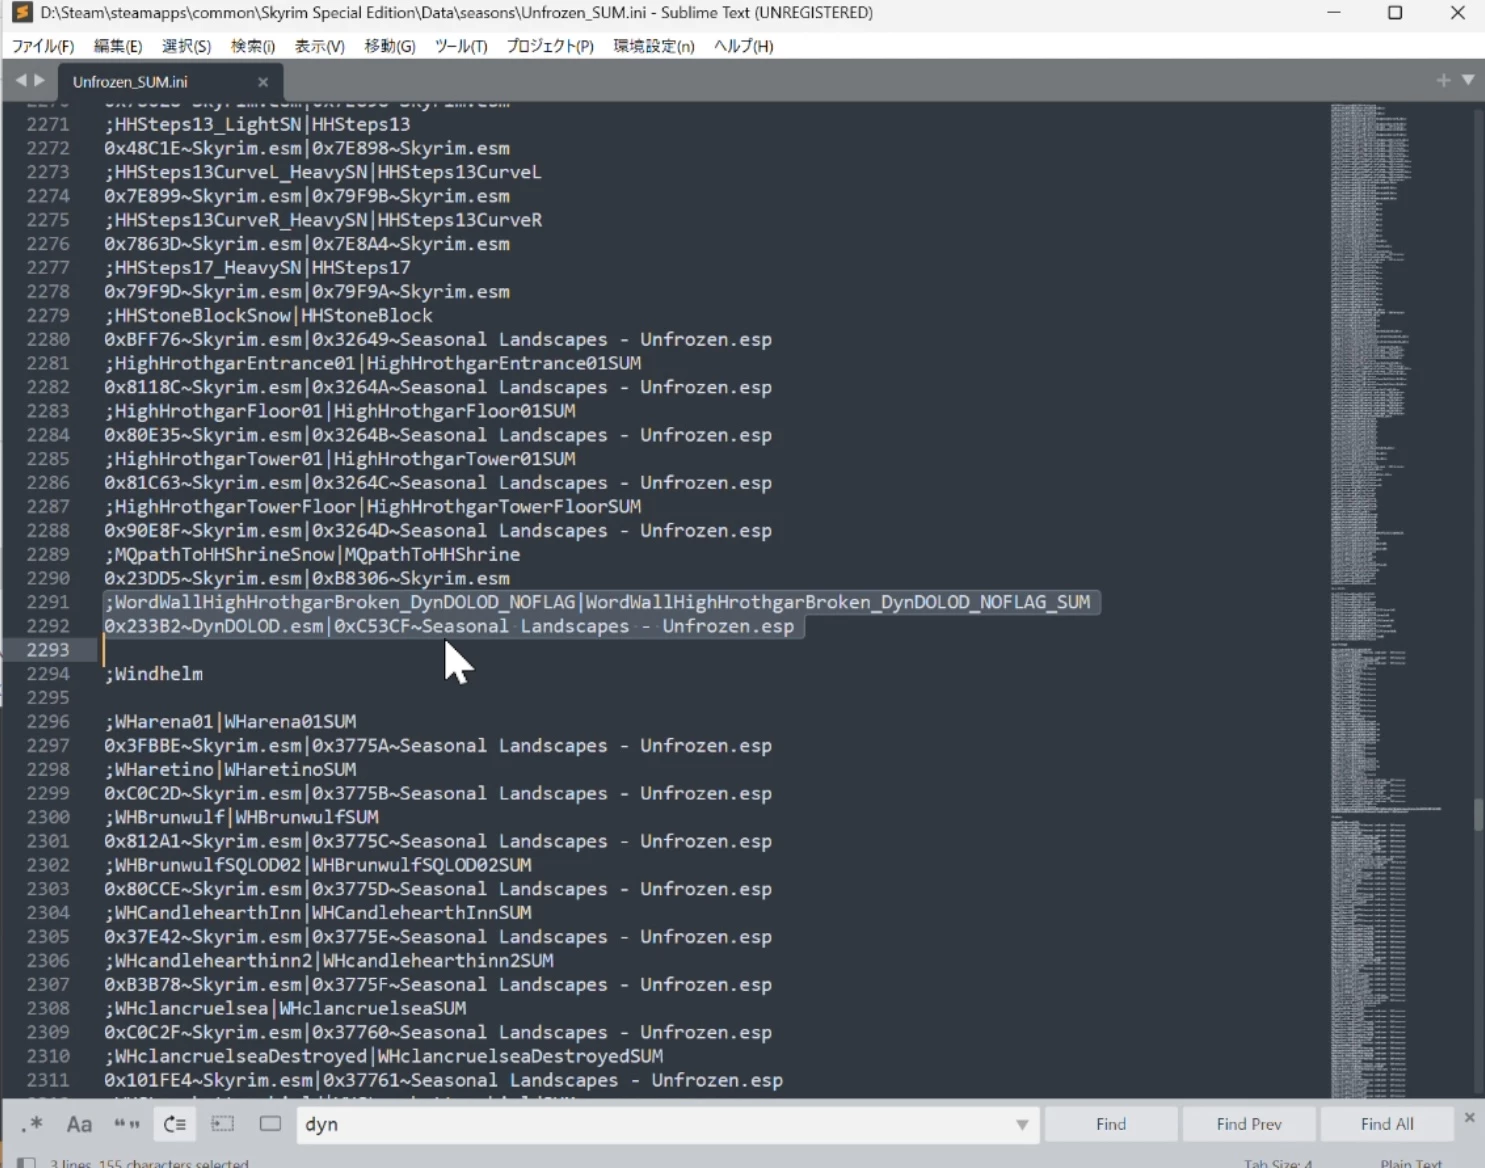Close the find panel
1485x1168 pixels.
coord(1469,1117)
